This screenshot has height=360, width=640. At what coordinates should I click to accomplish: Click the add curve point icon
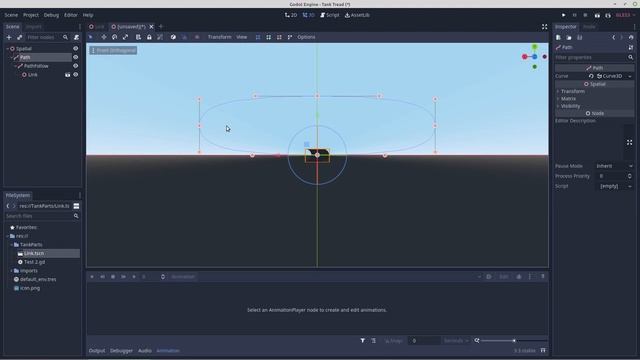pos(269,37)
